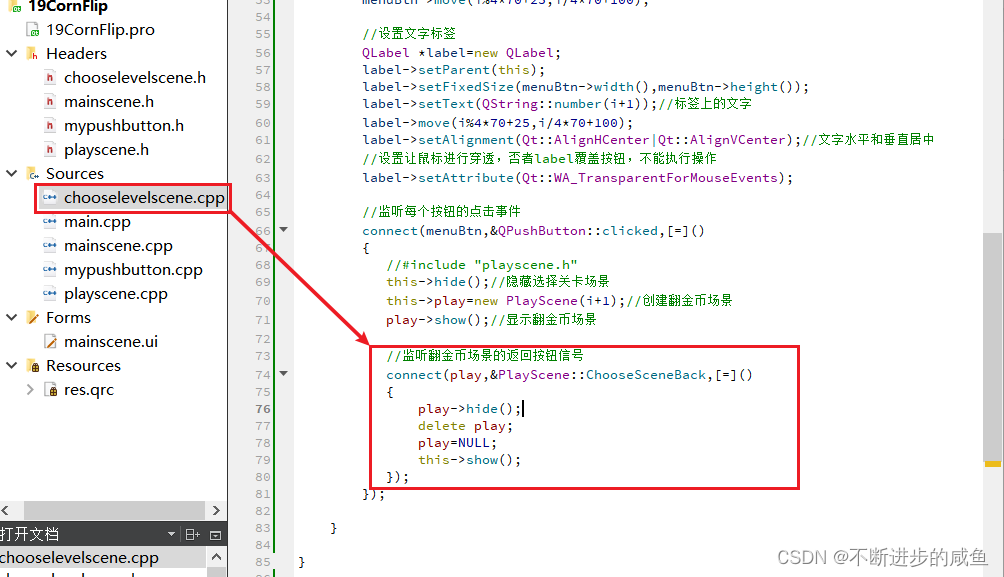This screenshot has height=577, width=1004.
Task: Click the 19CornFlip project root node
Action: (x=68, y=6)
